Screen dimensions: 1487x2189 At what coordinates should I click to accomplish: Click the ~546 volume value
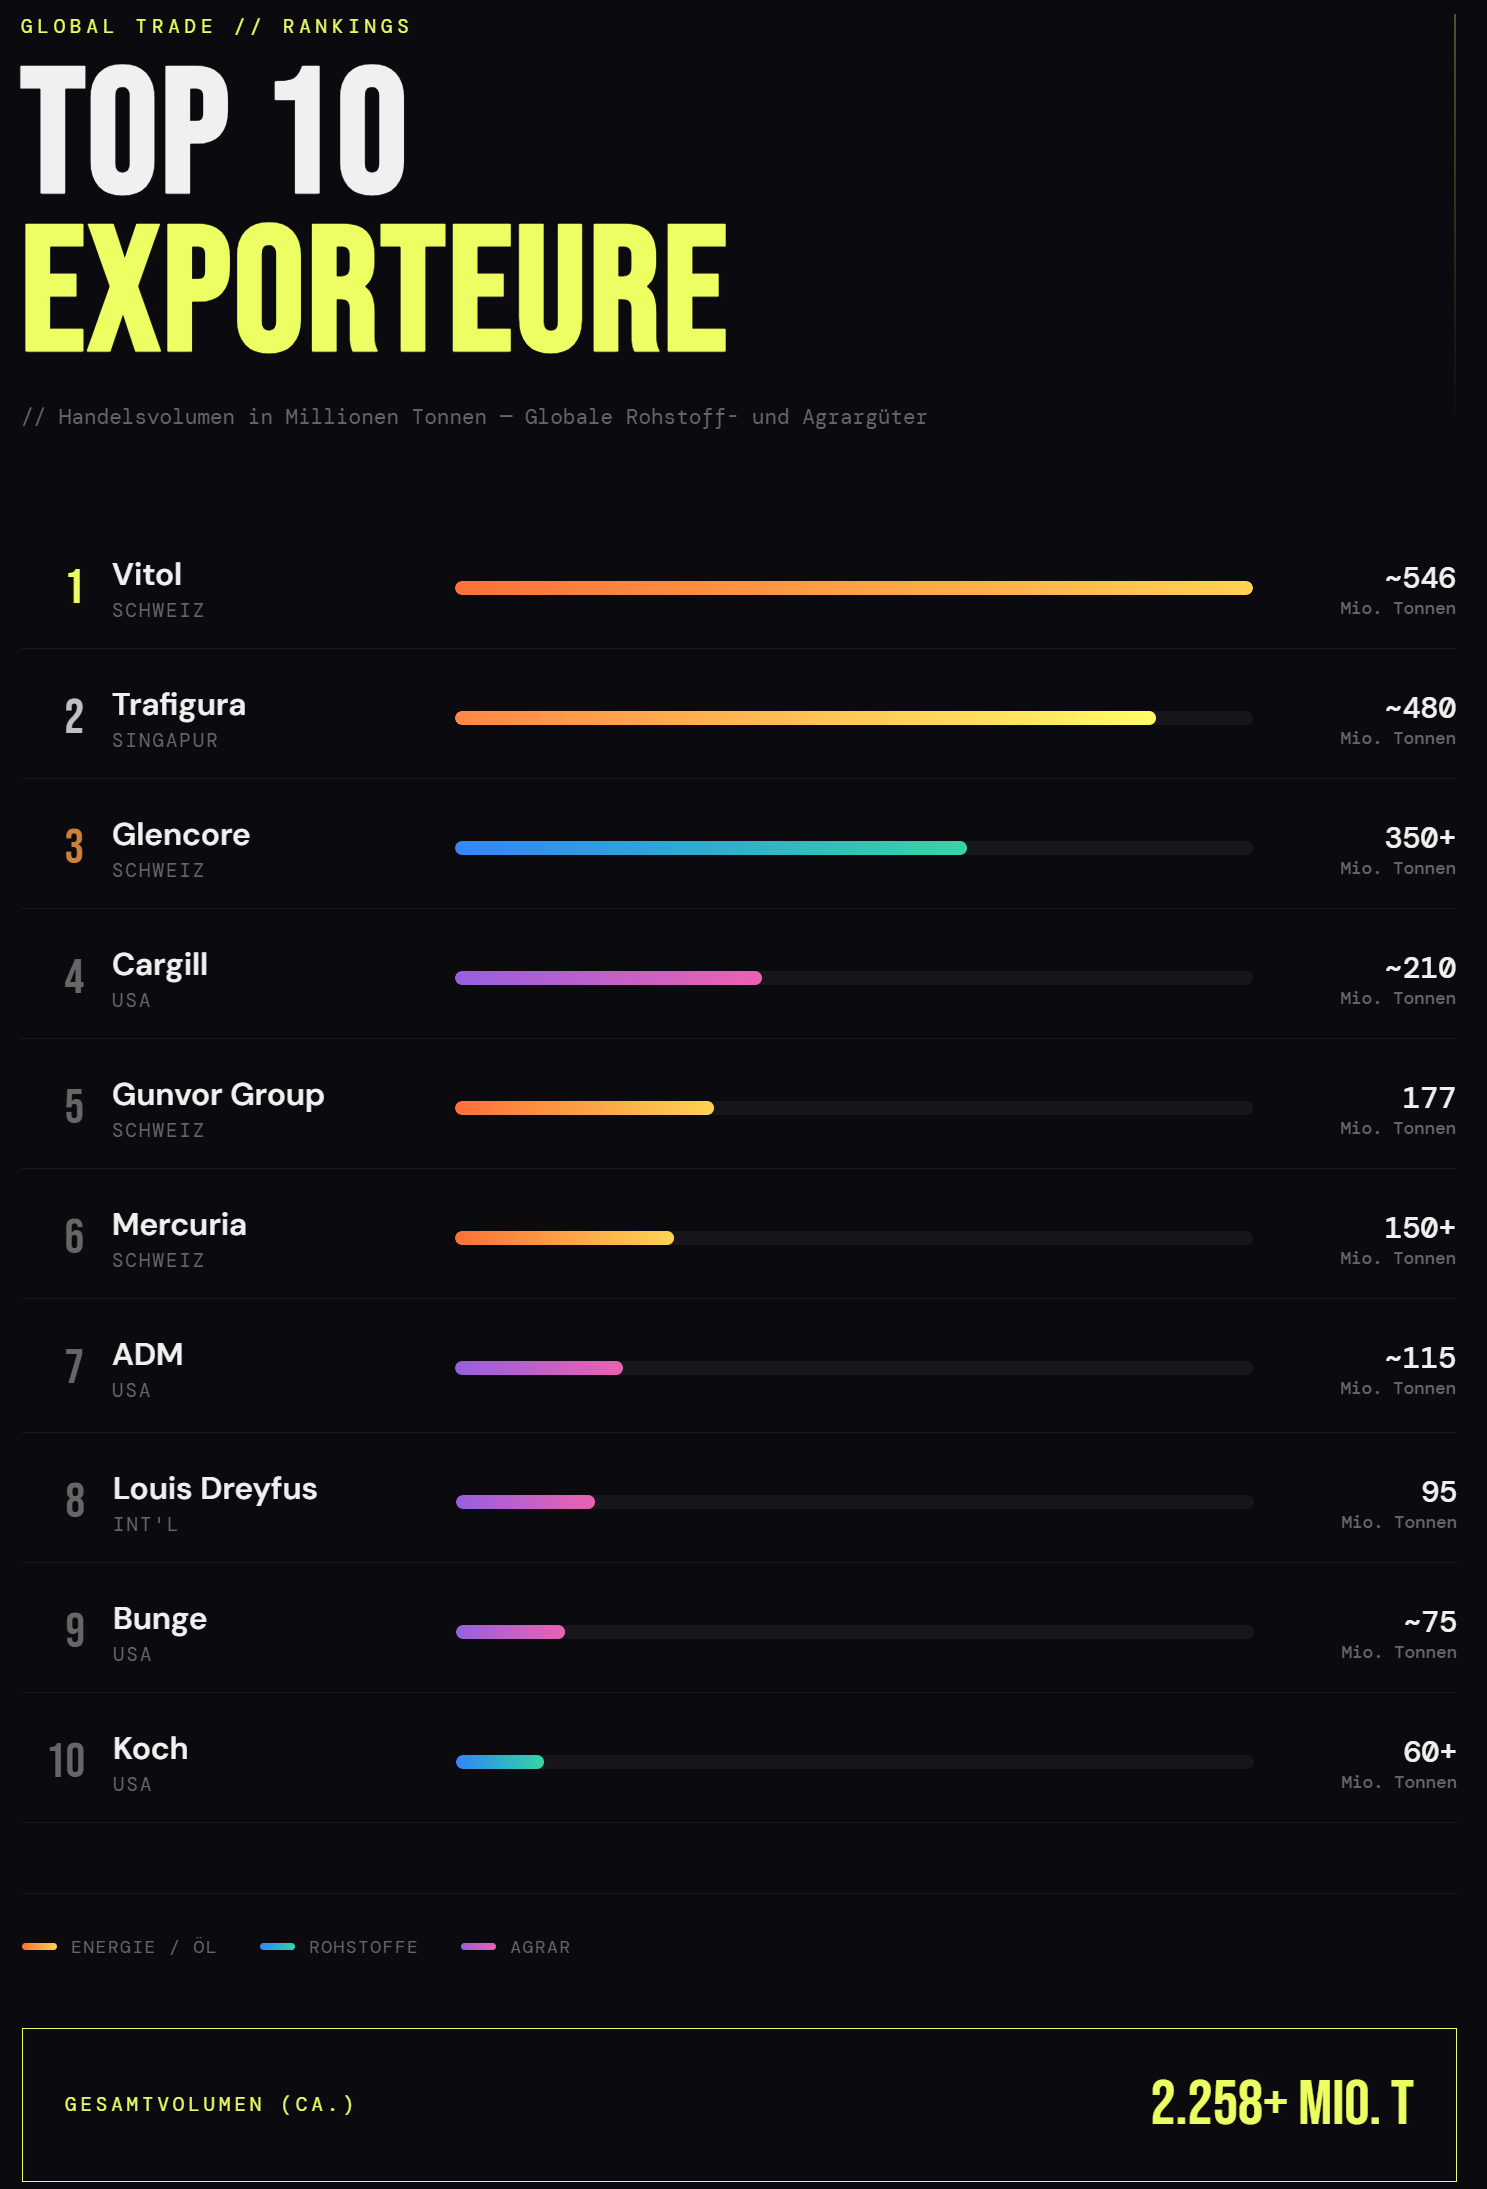1420,578
